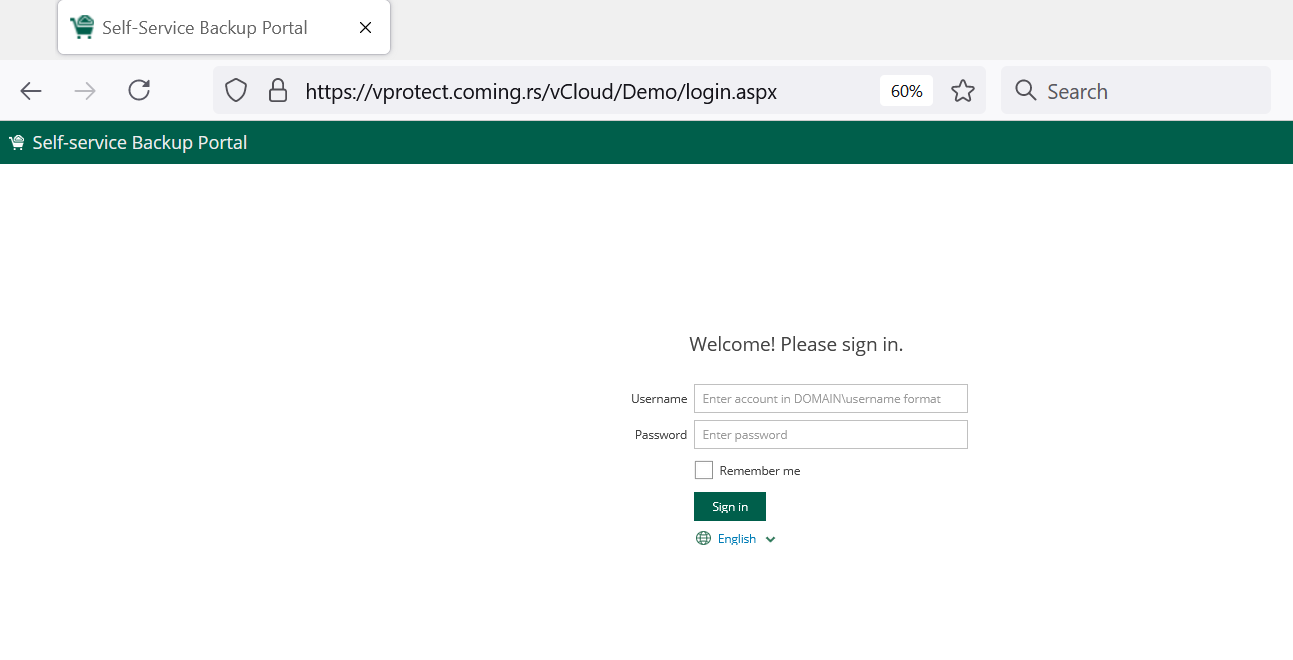Click the globe icon next to the language selector

point(703,538)
